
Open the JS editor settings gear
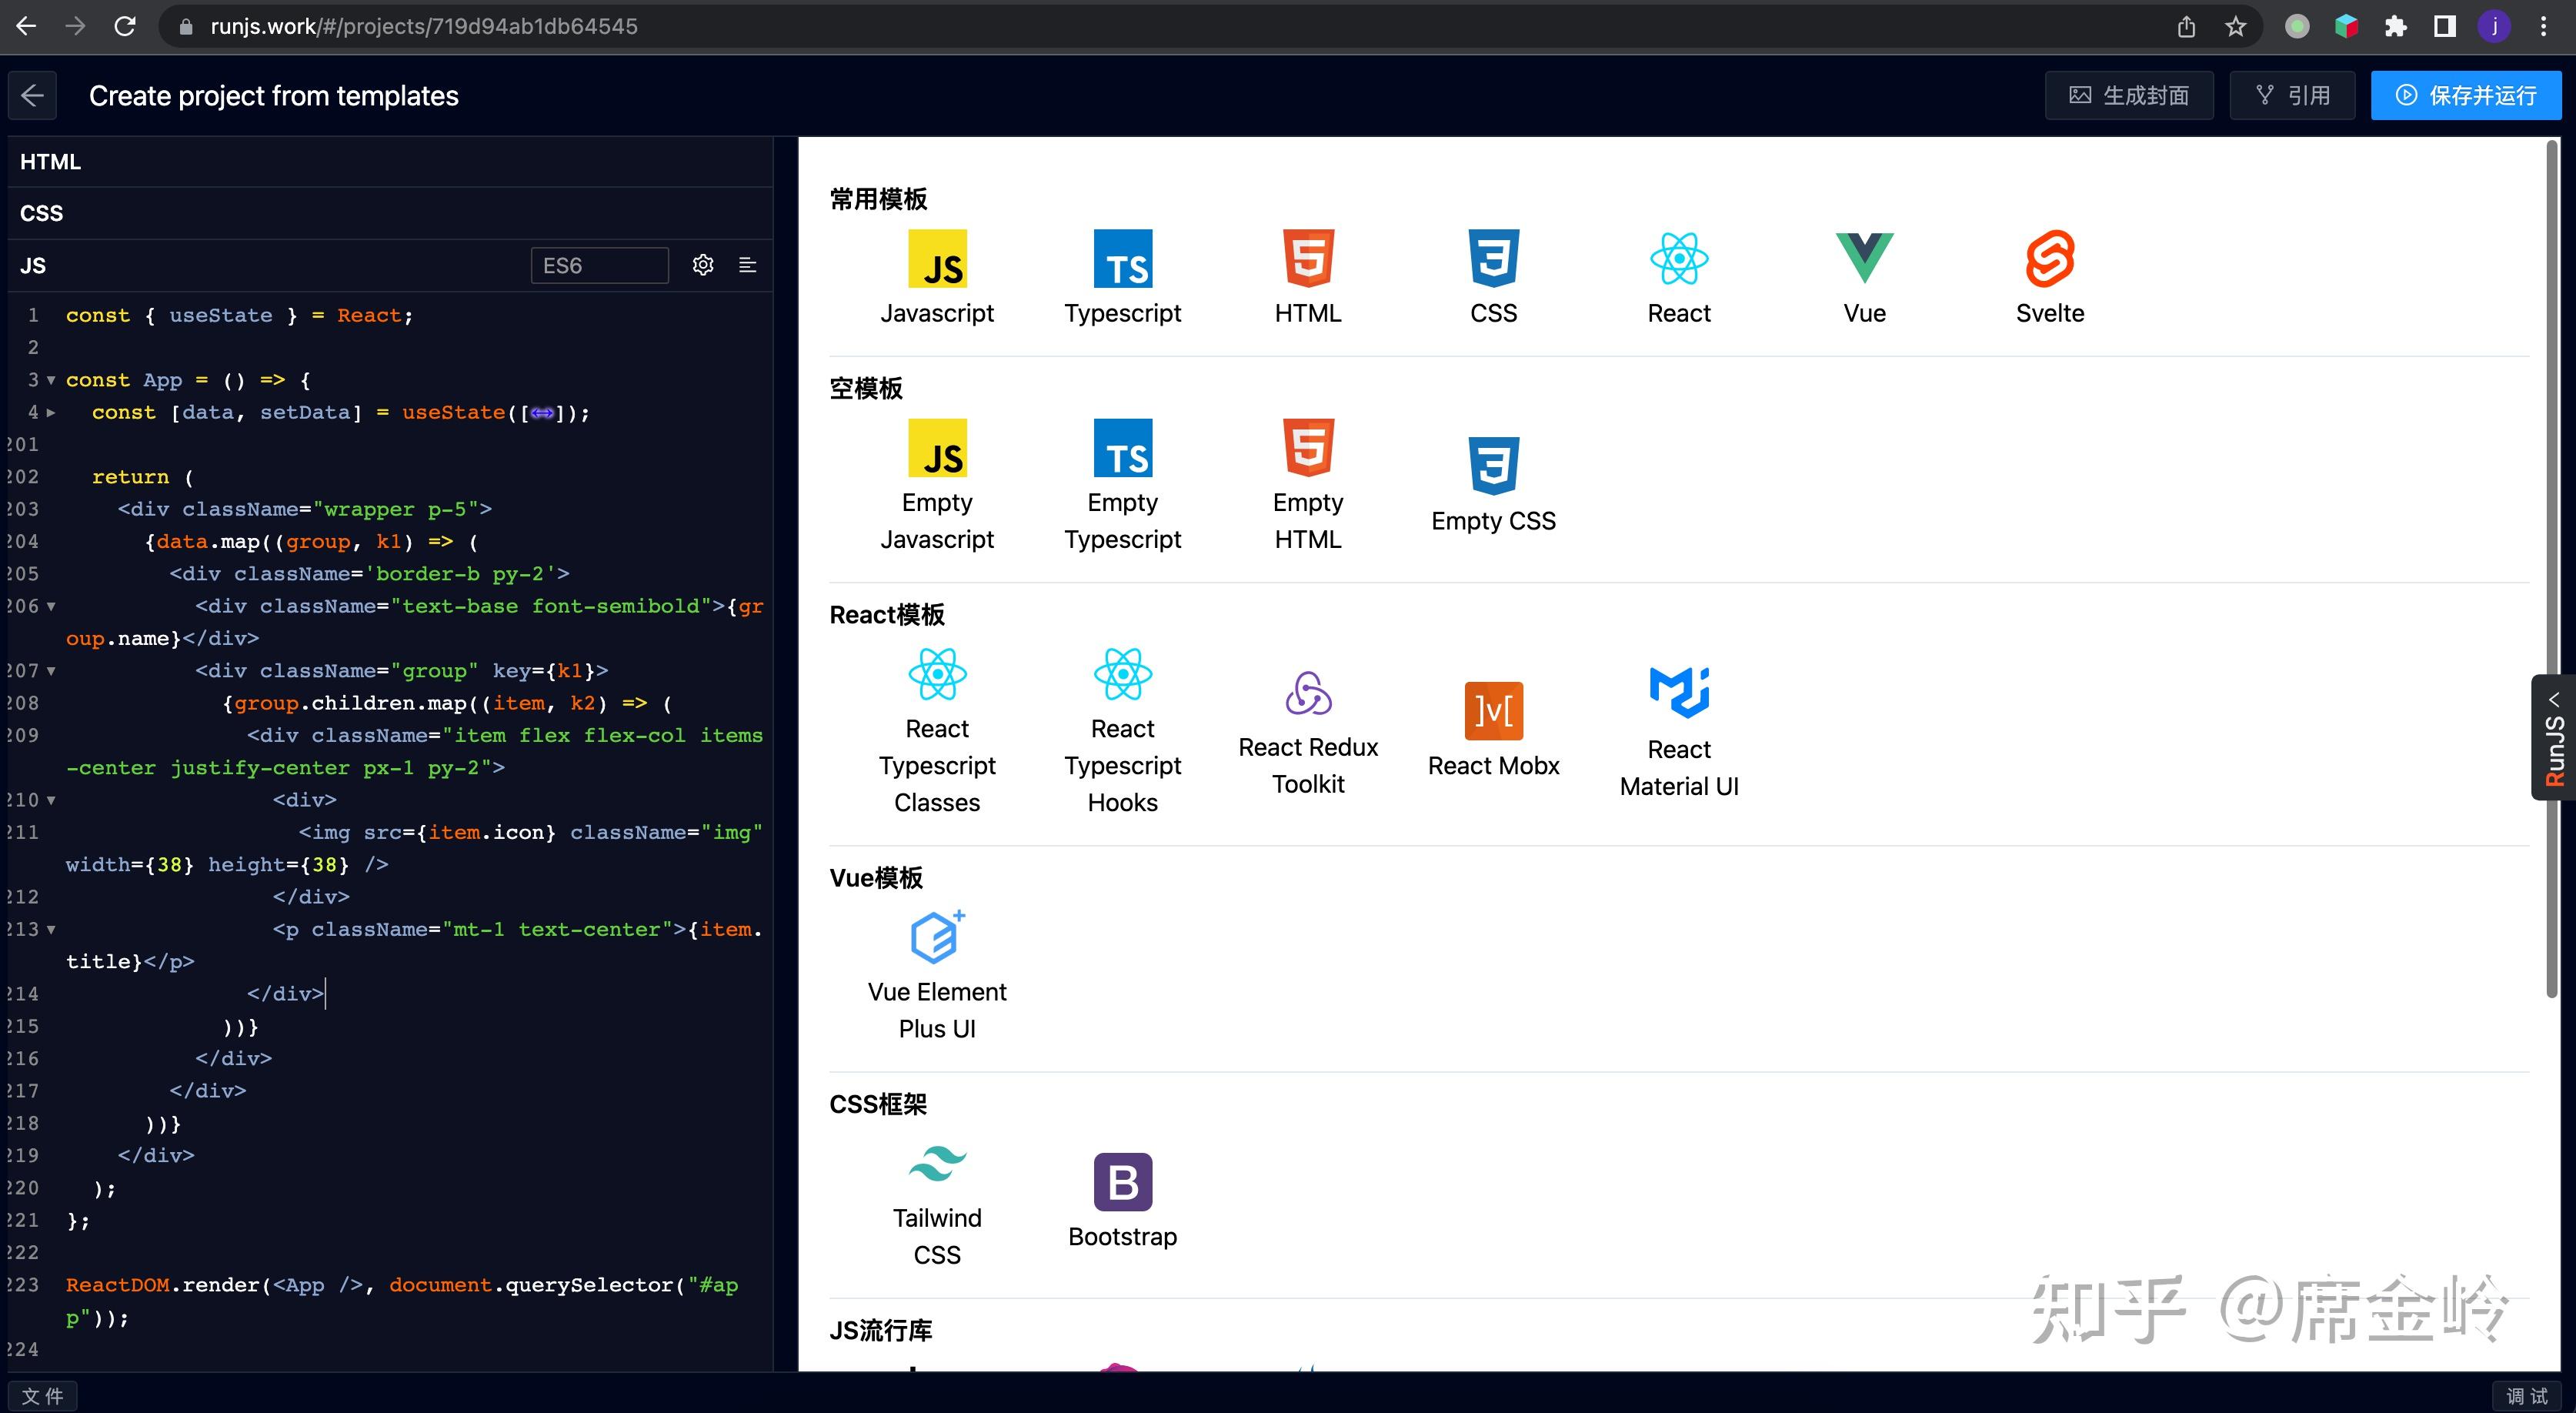(703, 264)
